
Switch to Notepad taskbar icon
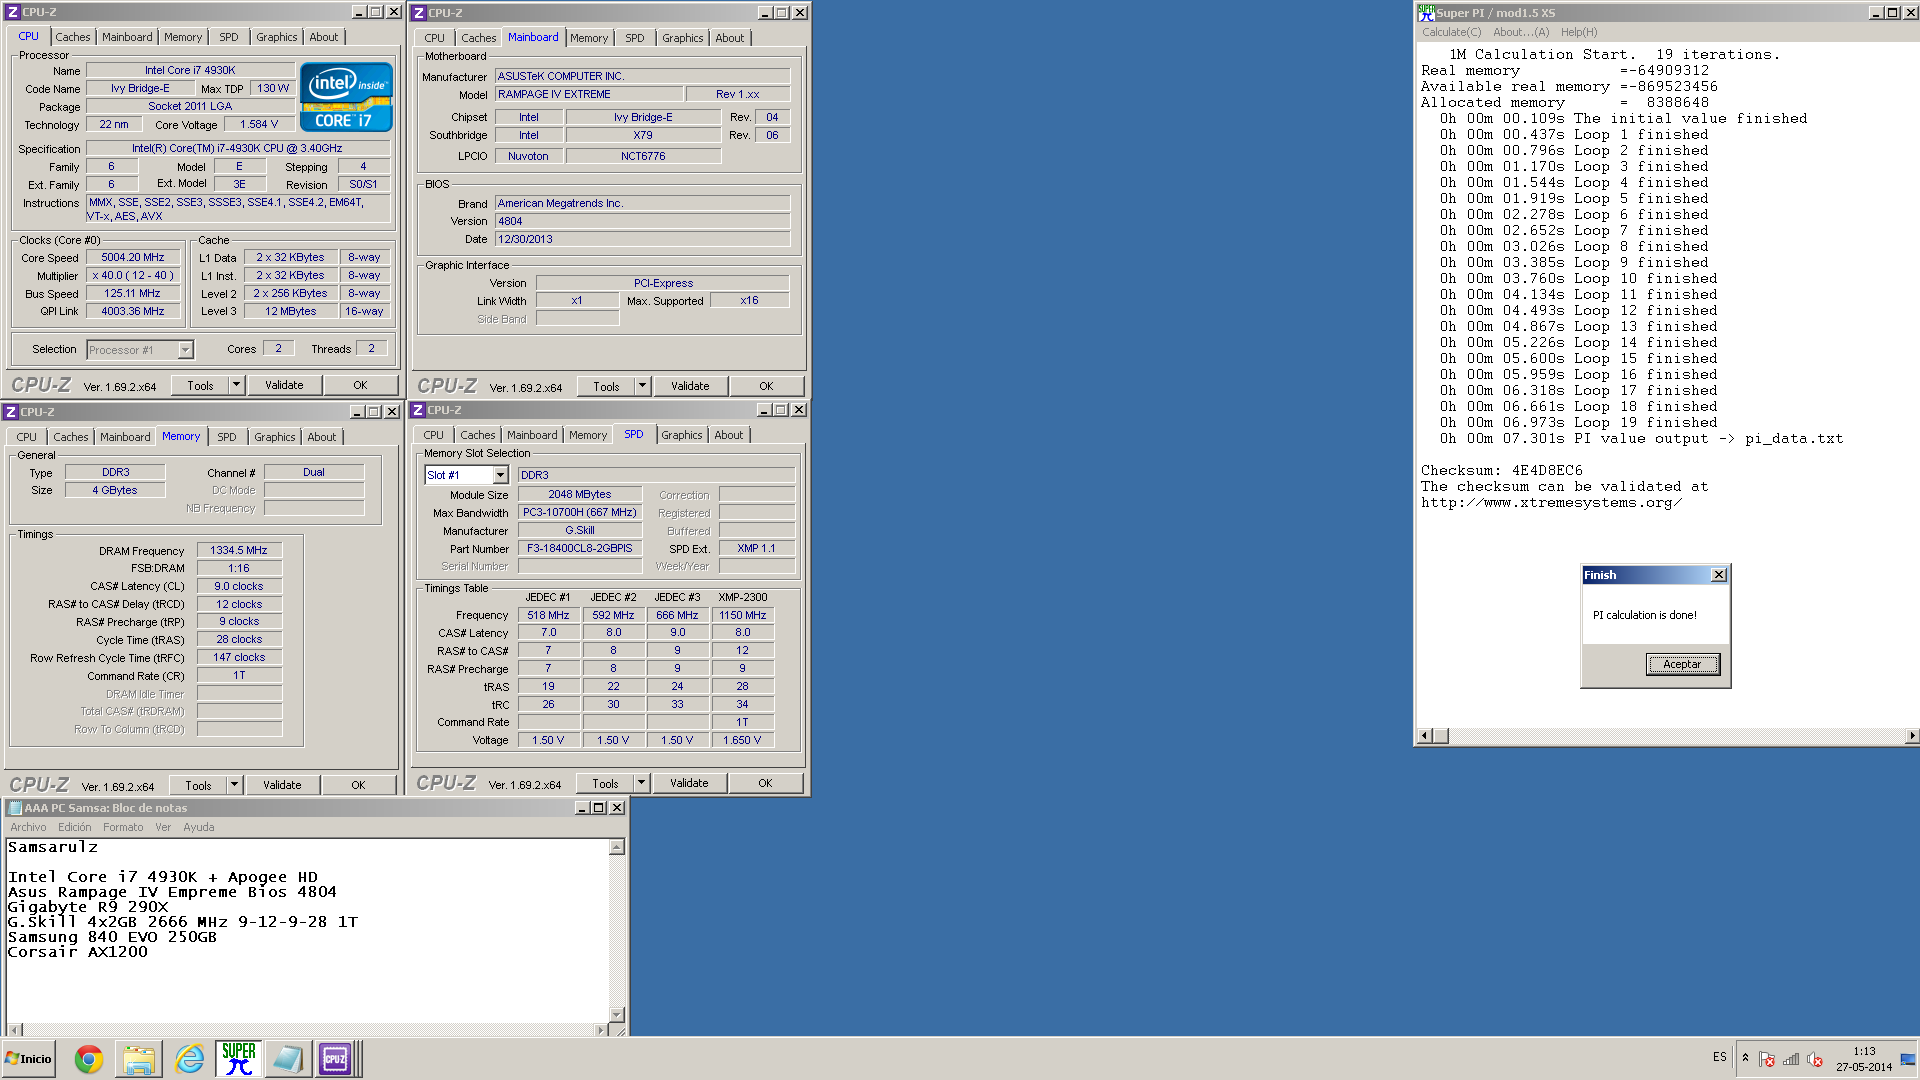pos(287,1059)
